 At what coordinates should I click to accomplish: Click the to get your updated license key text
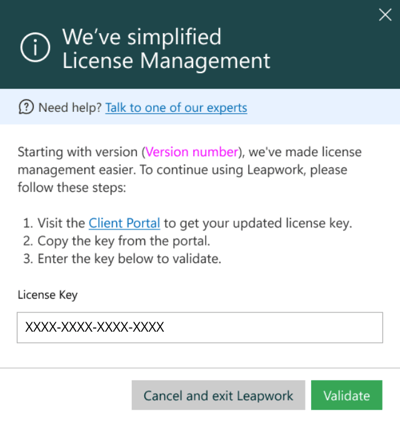point(258,223)
